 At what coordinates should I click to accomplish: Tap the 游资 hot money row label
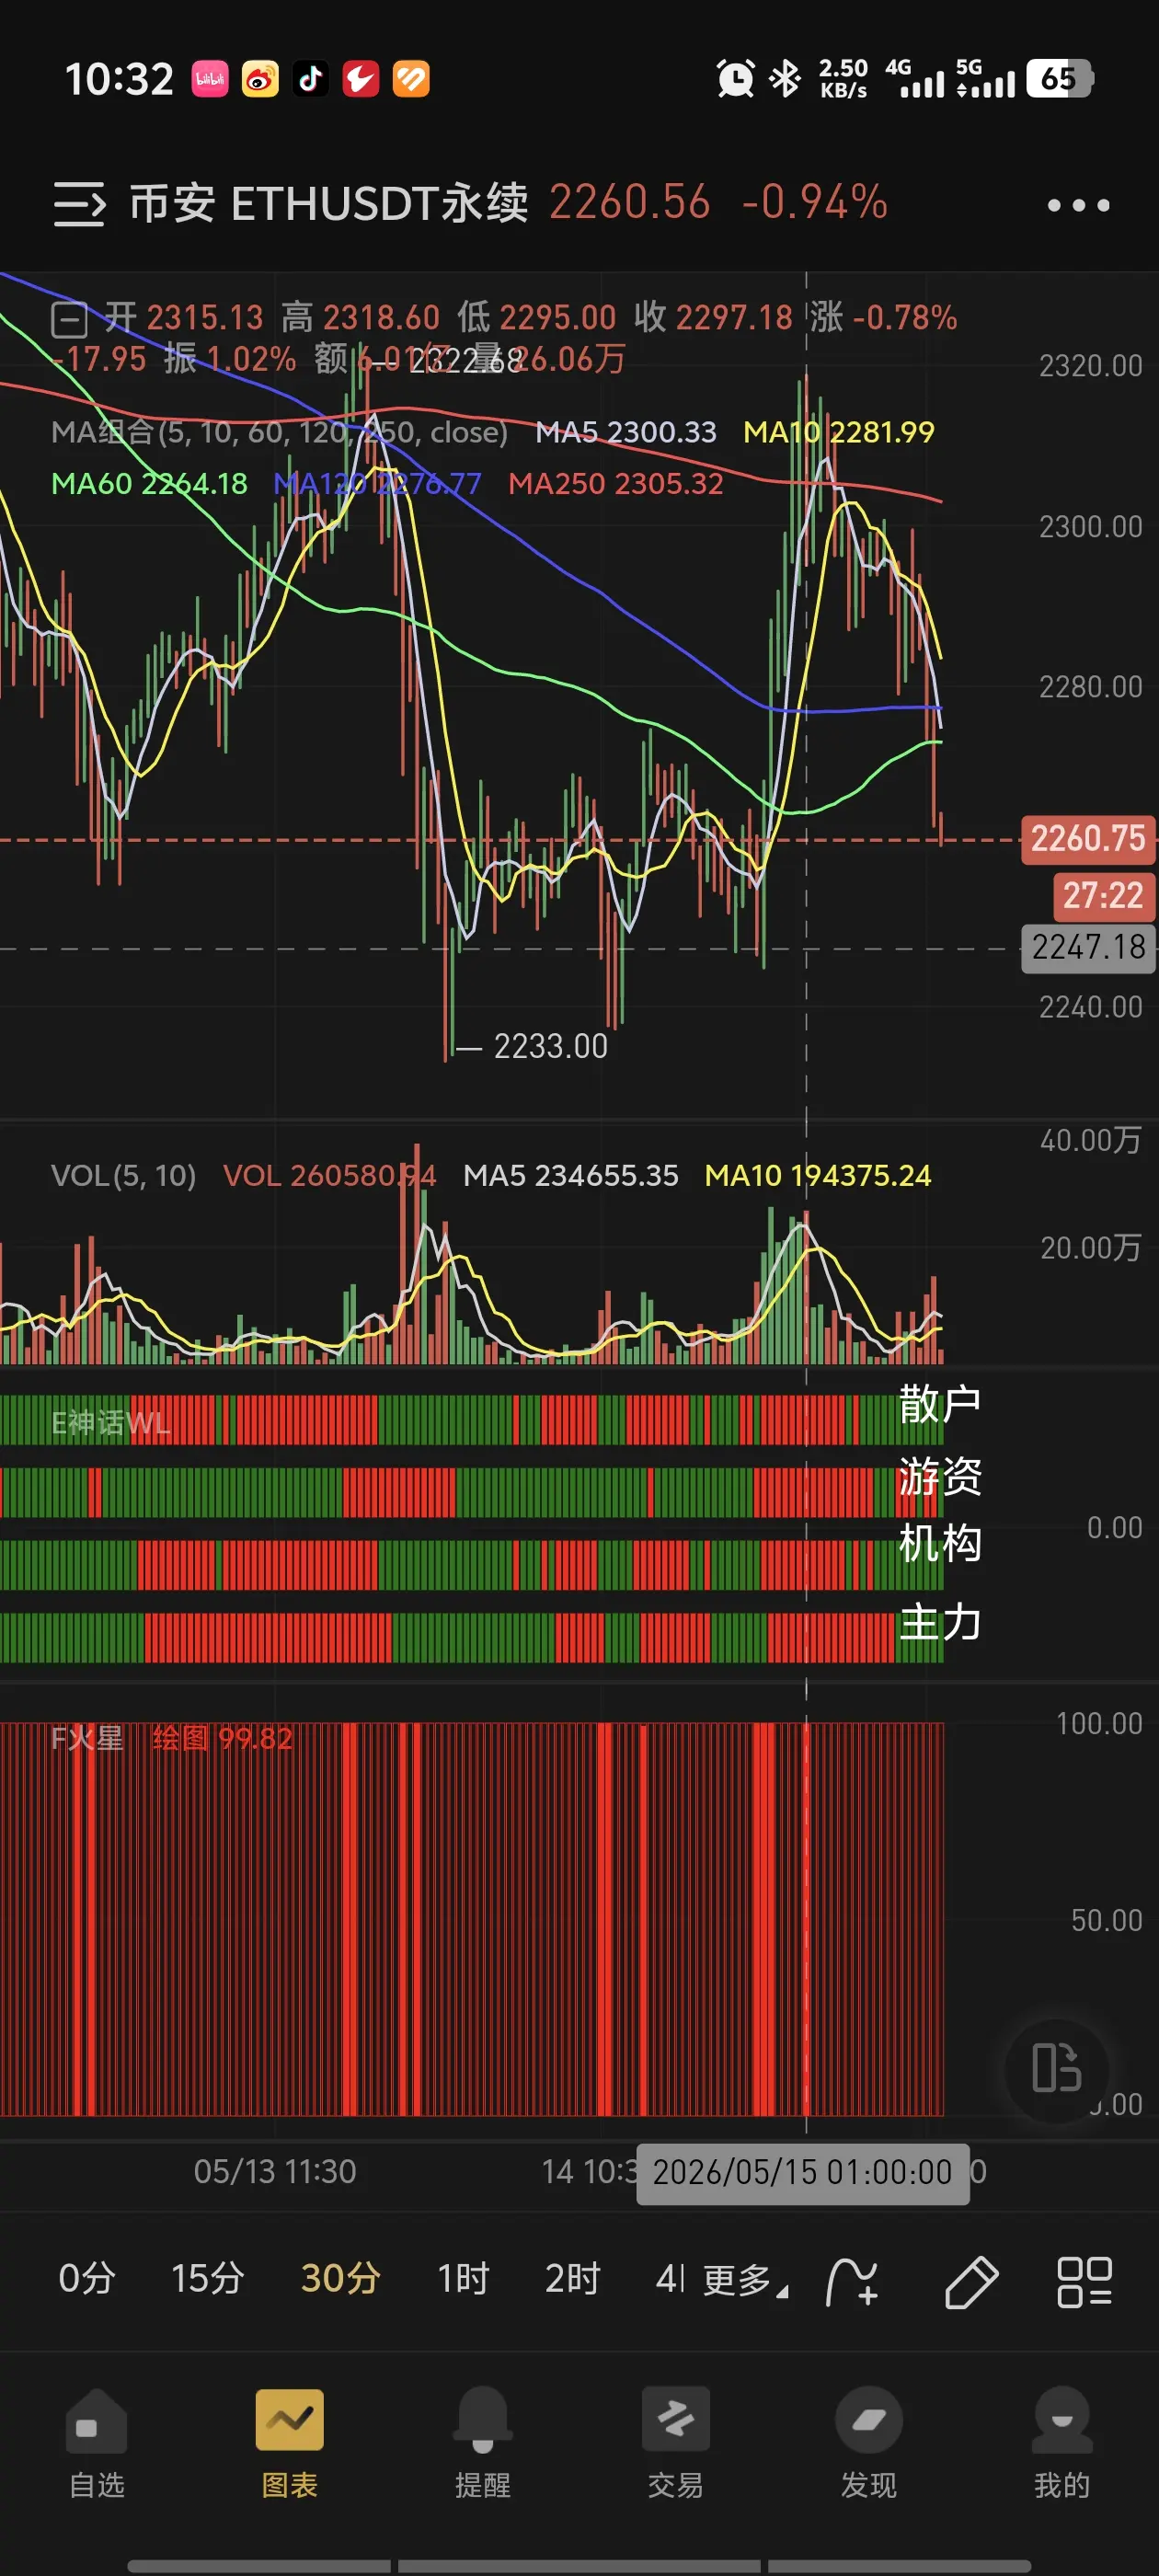click(x=940, y=1476)
